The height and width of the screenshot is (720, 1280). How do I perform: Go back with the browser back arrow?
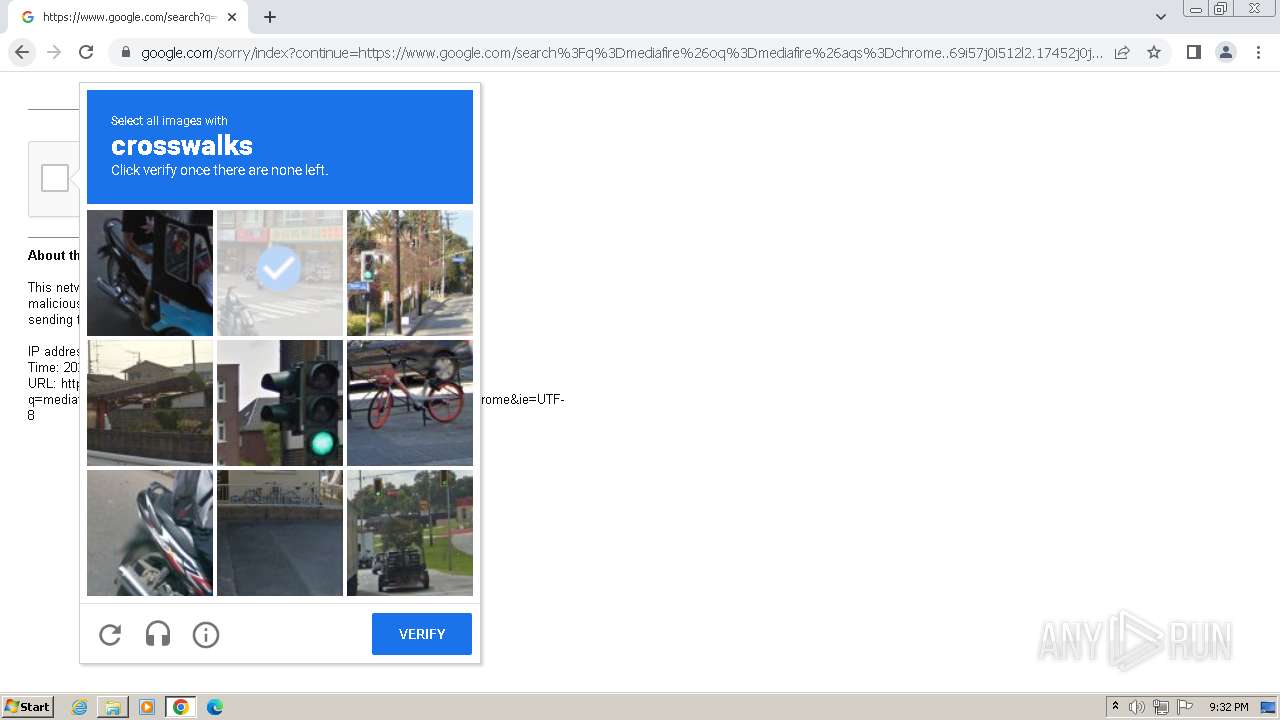pos(22,52)
